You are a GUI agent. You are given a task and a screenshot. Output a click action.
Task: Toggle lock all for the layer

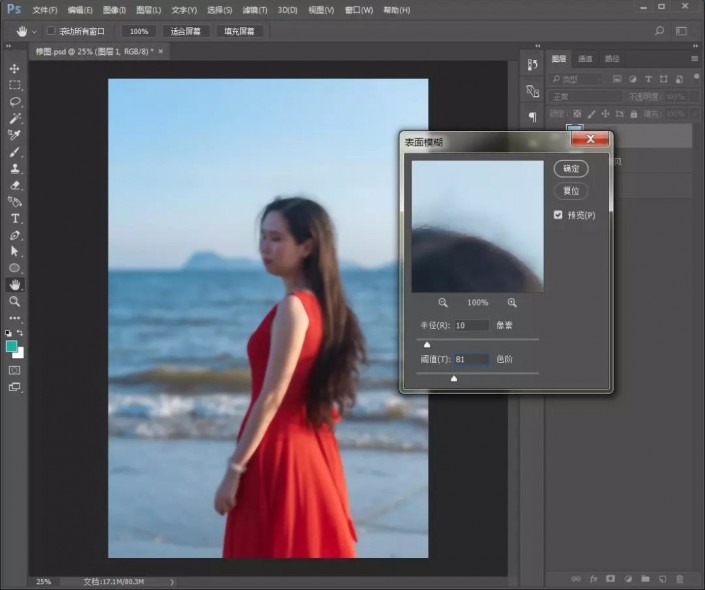pos(634,114)
